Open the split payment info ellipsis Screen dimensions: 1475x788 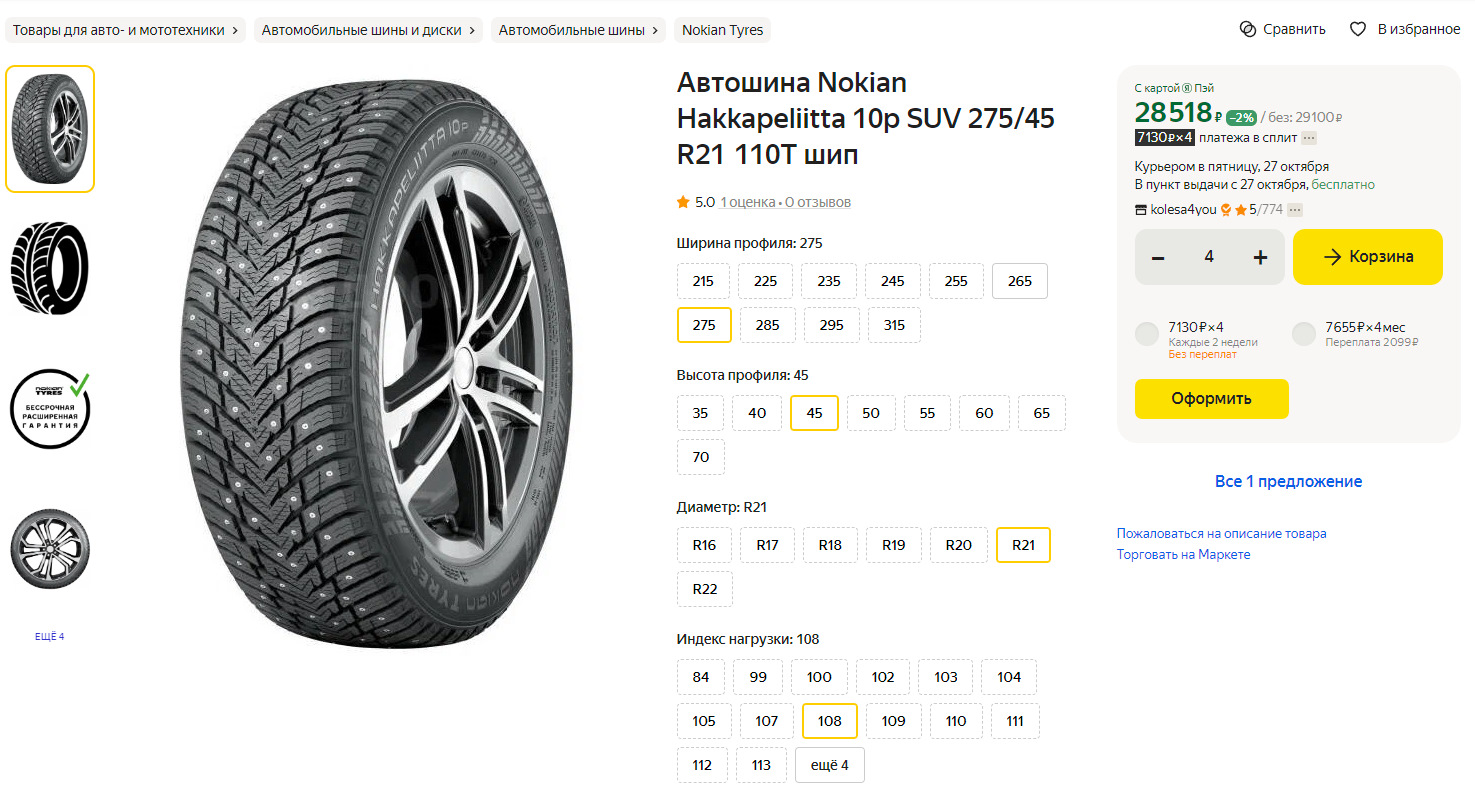pos(1309,138)
